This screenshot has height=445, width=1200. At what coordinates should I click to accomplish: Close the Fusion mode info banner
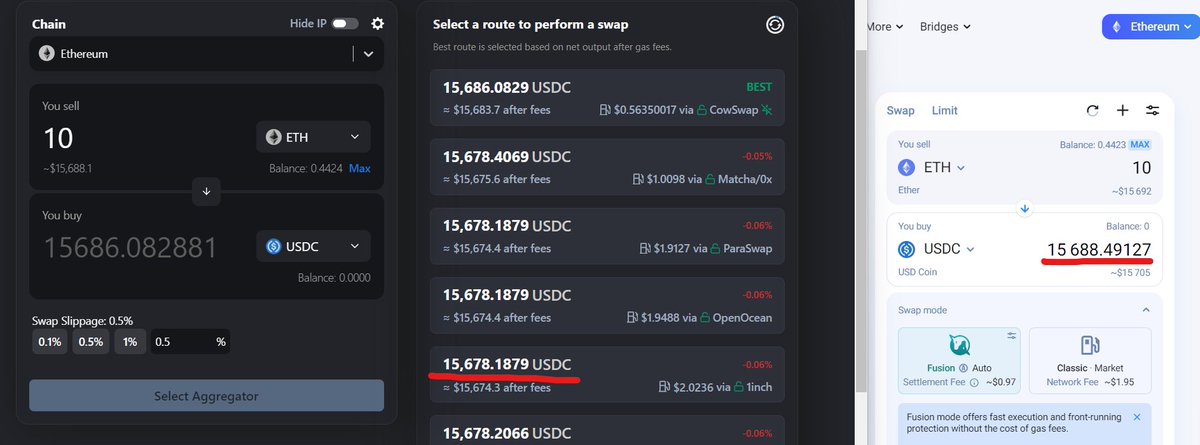click(x=1136, y=417)
